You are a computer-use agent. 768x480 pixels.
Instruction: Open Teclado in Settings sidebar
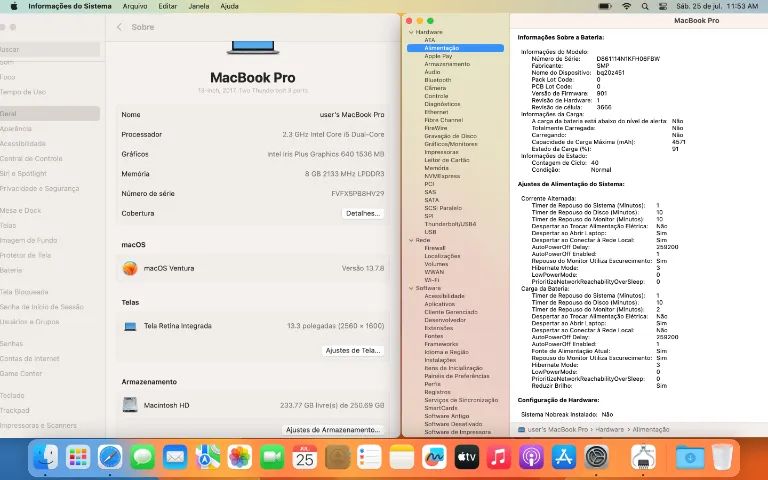(12, 395)
